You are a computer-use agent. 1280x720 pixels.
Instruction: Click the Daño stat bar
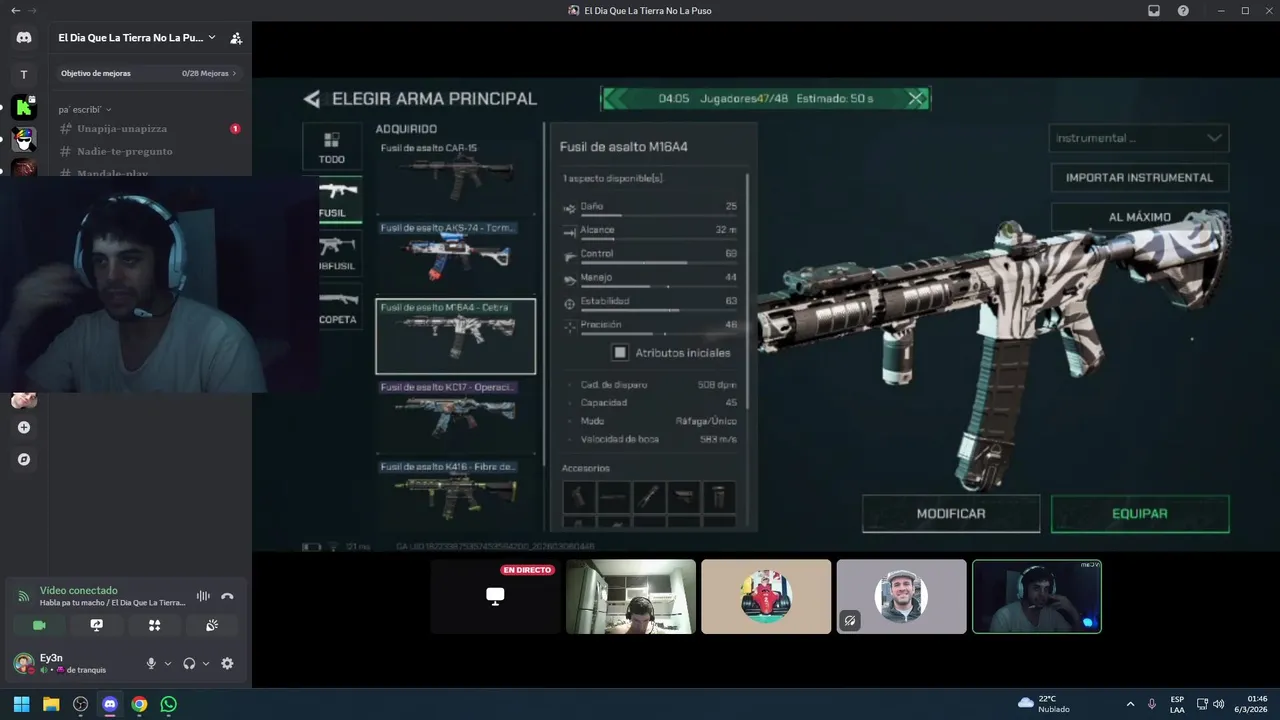tap(658, 214)
